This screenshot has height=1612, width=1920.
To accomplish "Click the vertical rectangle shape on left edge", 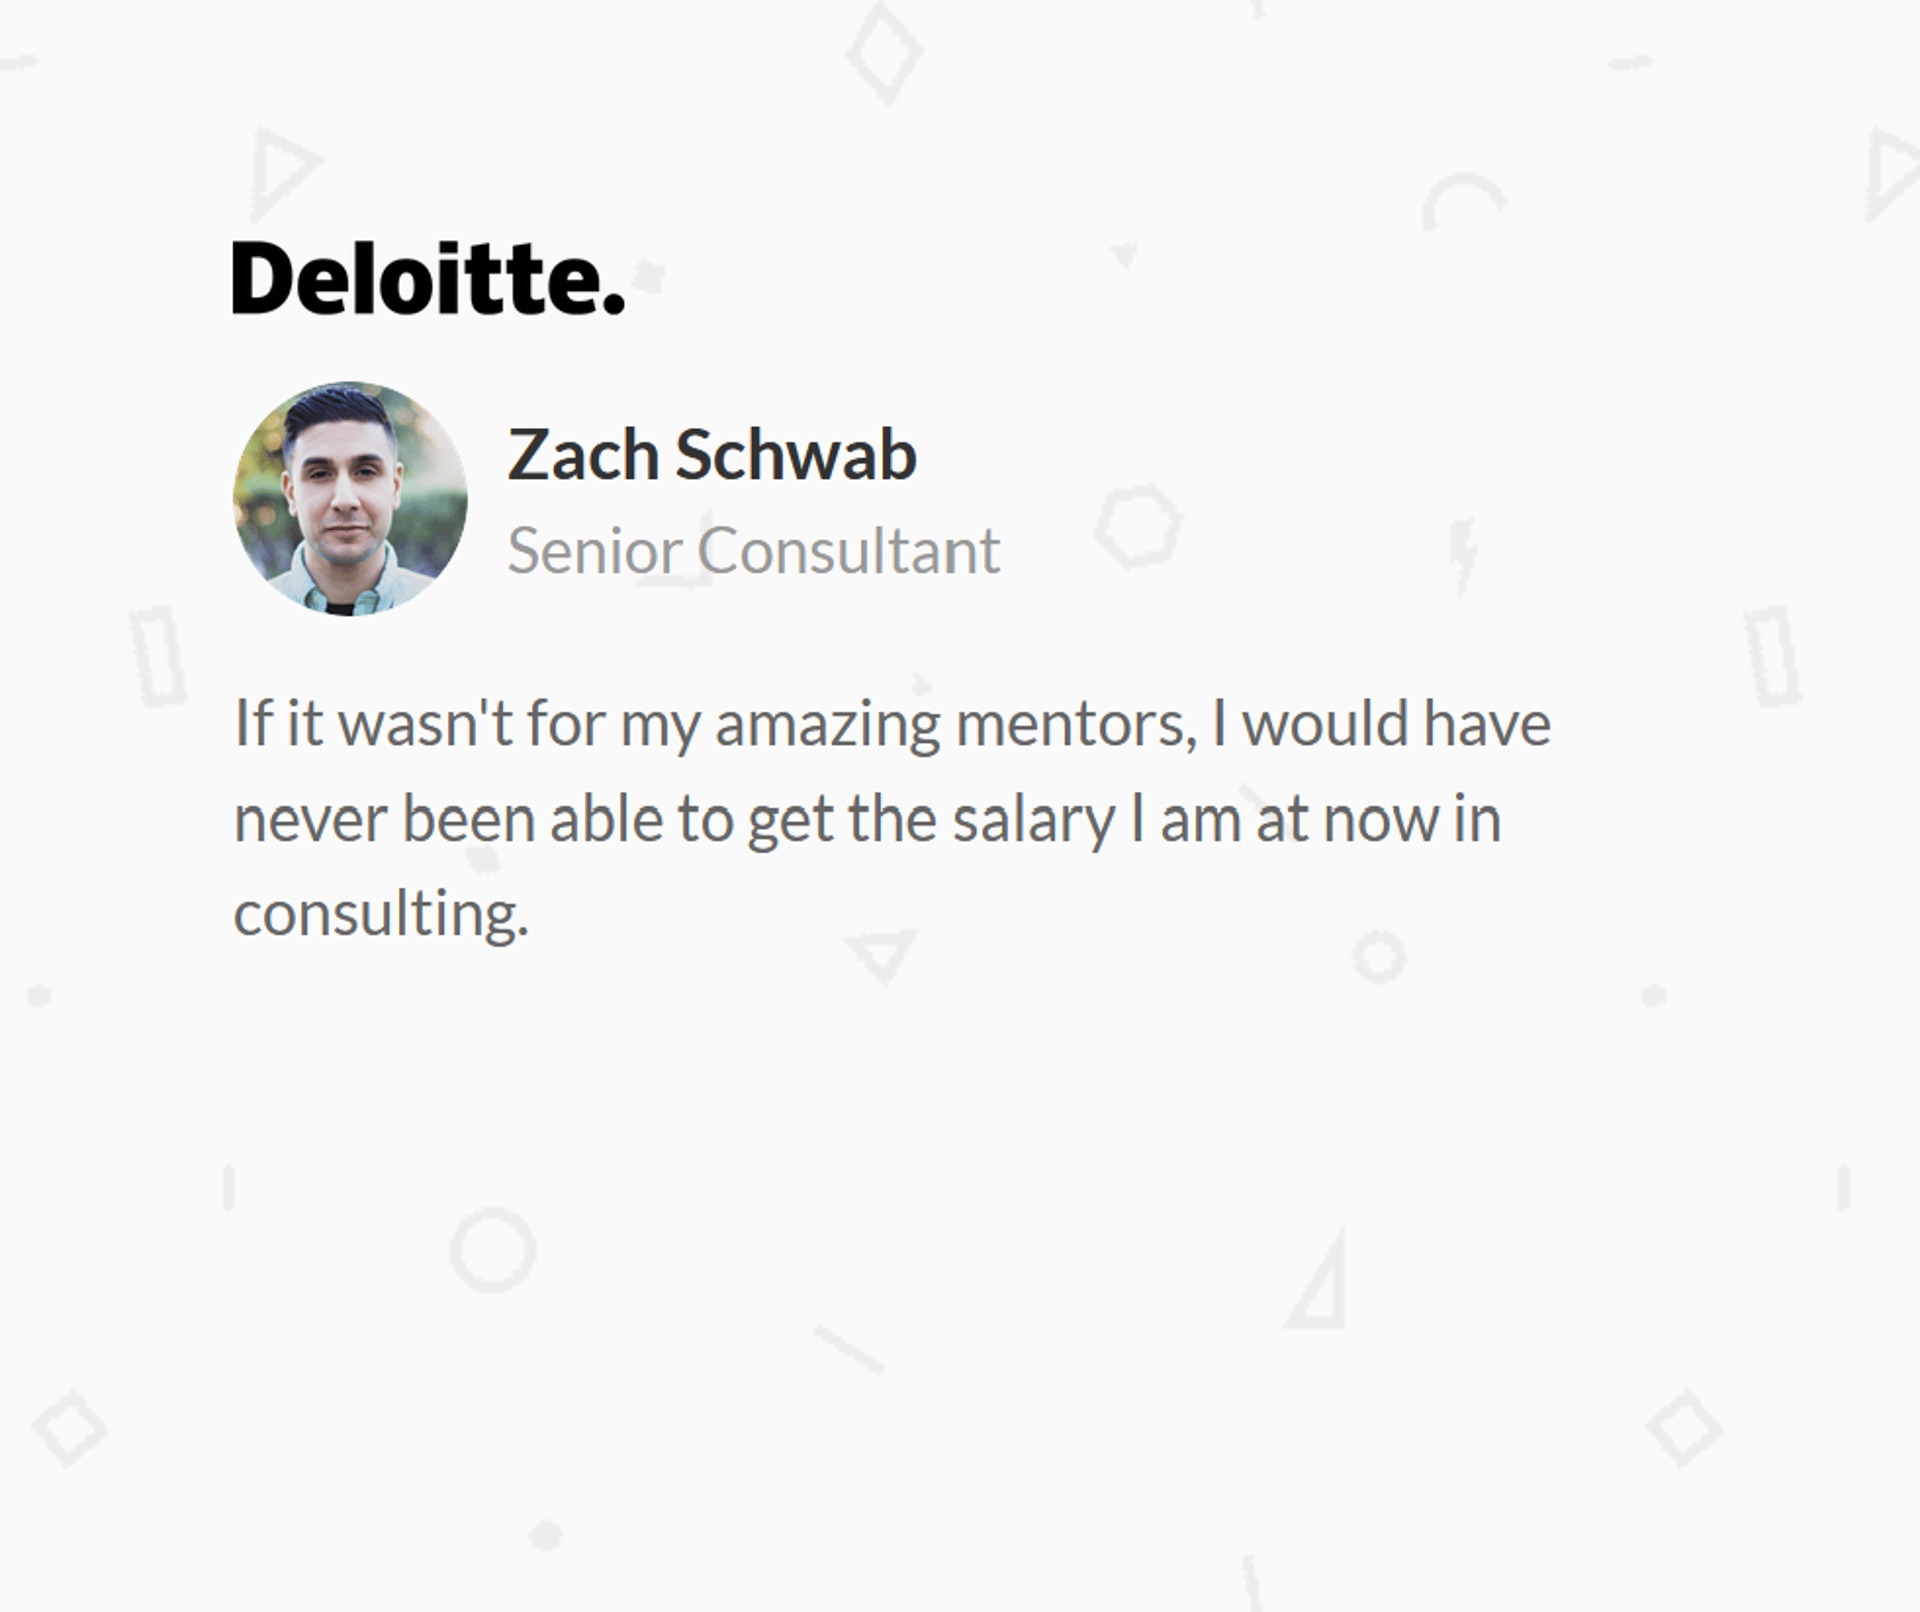I will click(x=158, y=656).
